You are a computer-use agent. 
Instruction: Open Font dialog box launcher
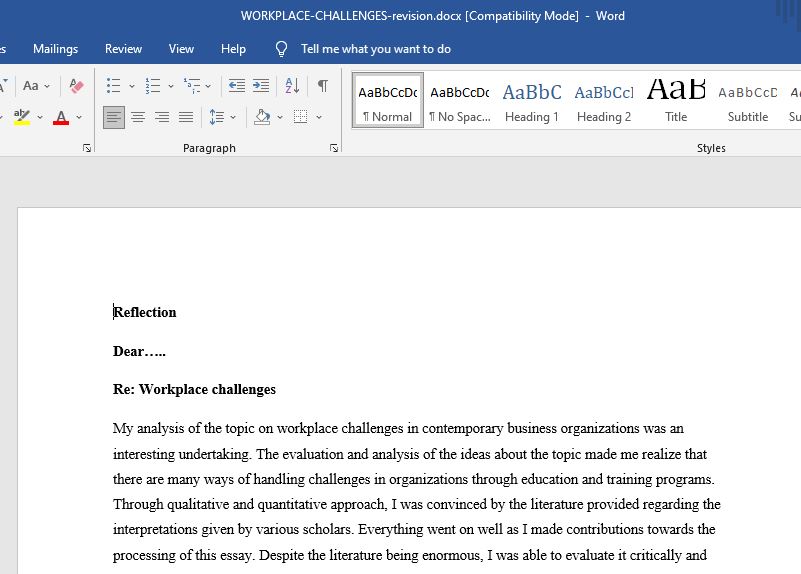click(87, 148)
